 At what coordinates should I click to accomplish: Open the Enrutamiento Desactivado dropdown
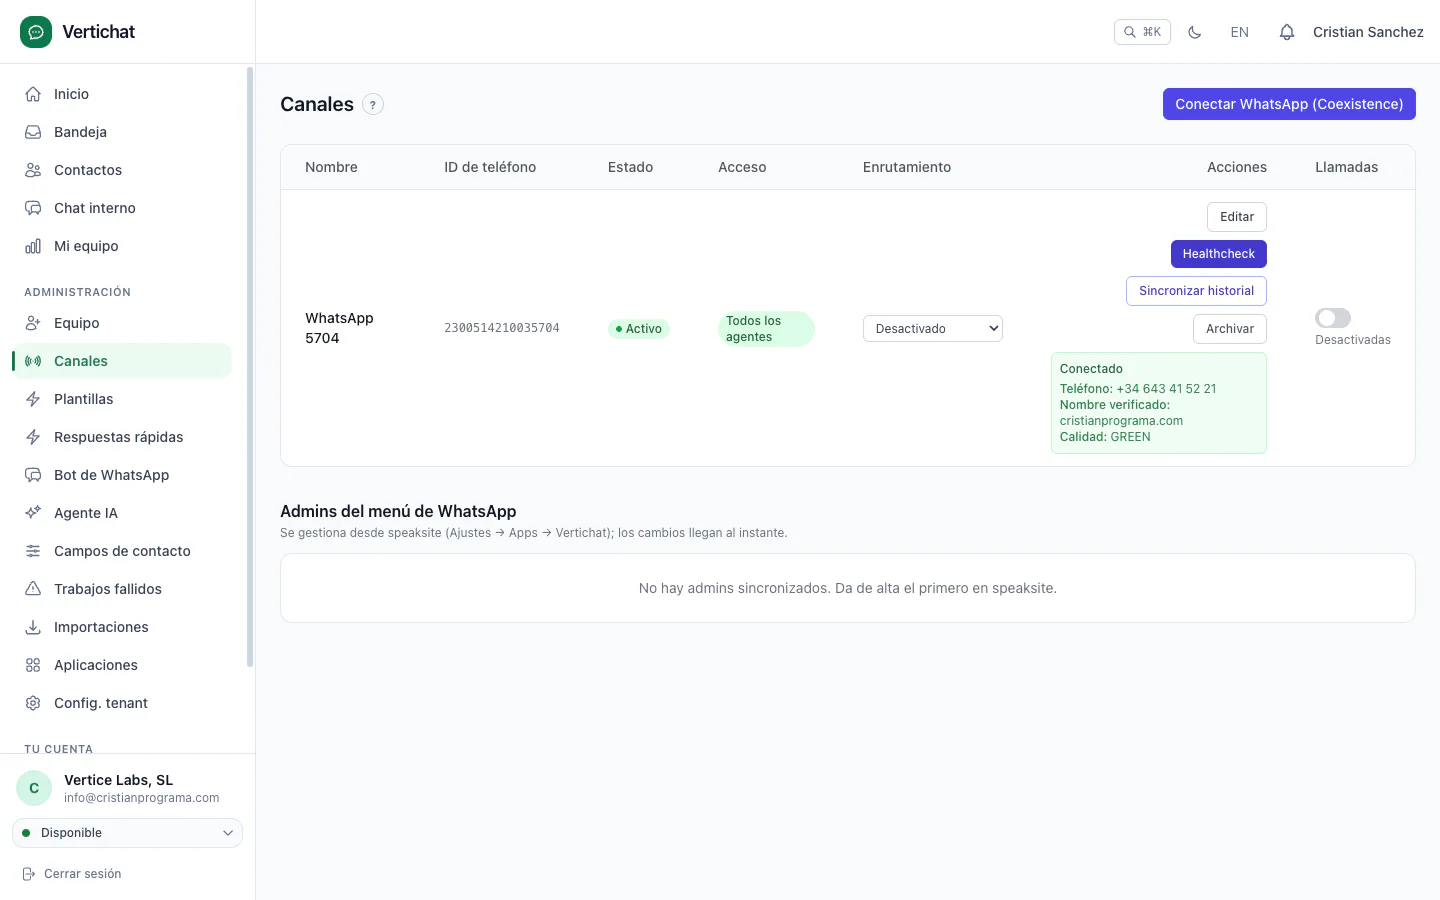tap(933, 328)
